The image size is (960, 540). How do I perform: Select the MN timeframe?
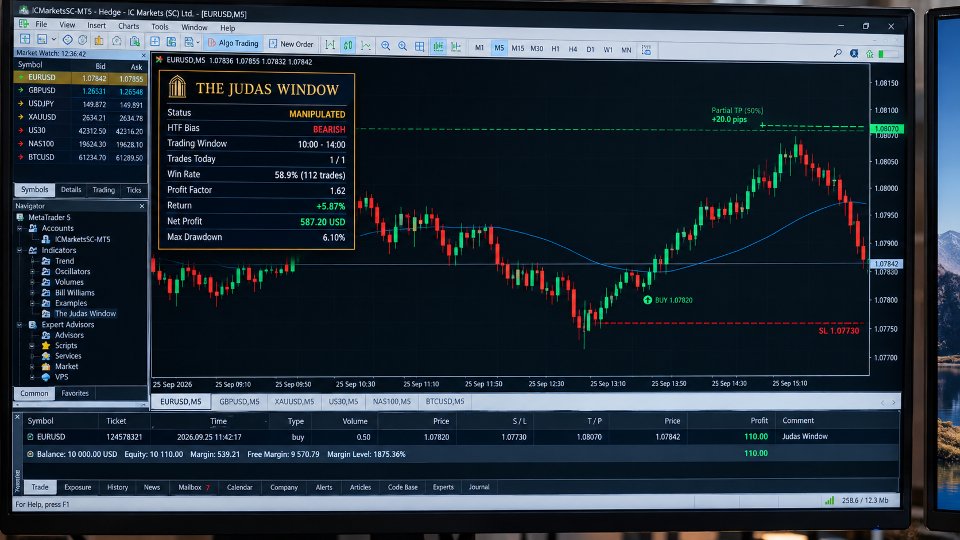(x=626, y=50)
